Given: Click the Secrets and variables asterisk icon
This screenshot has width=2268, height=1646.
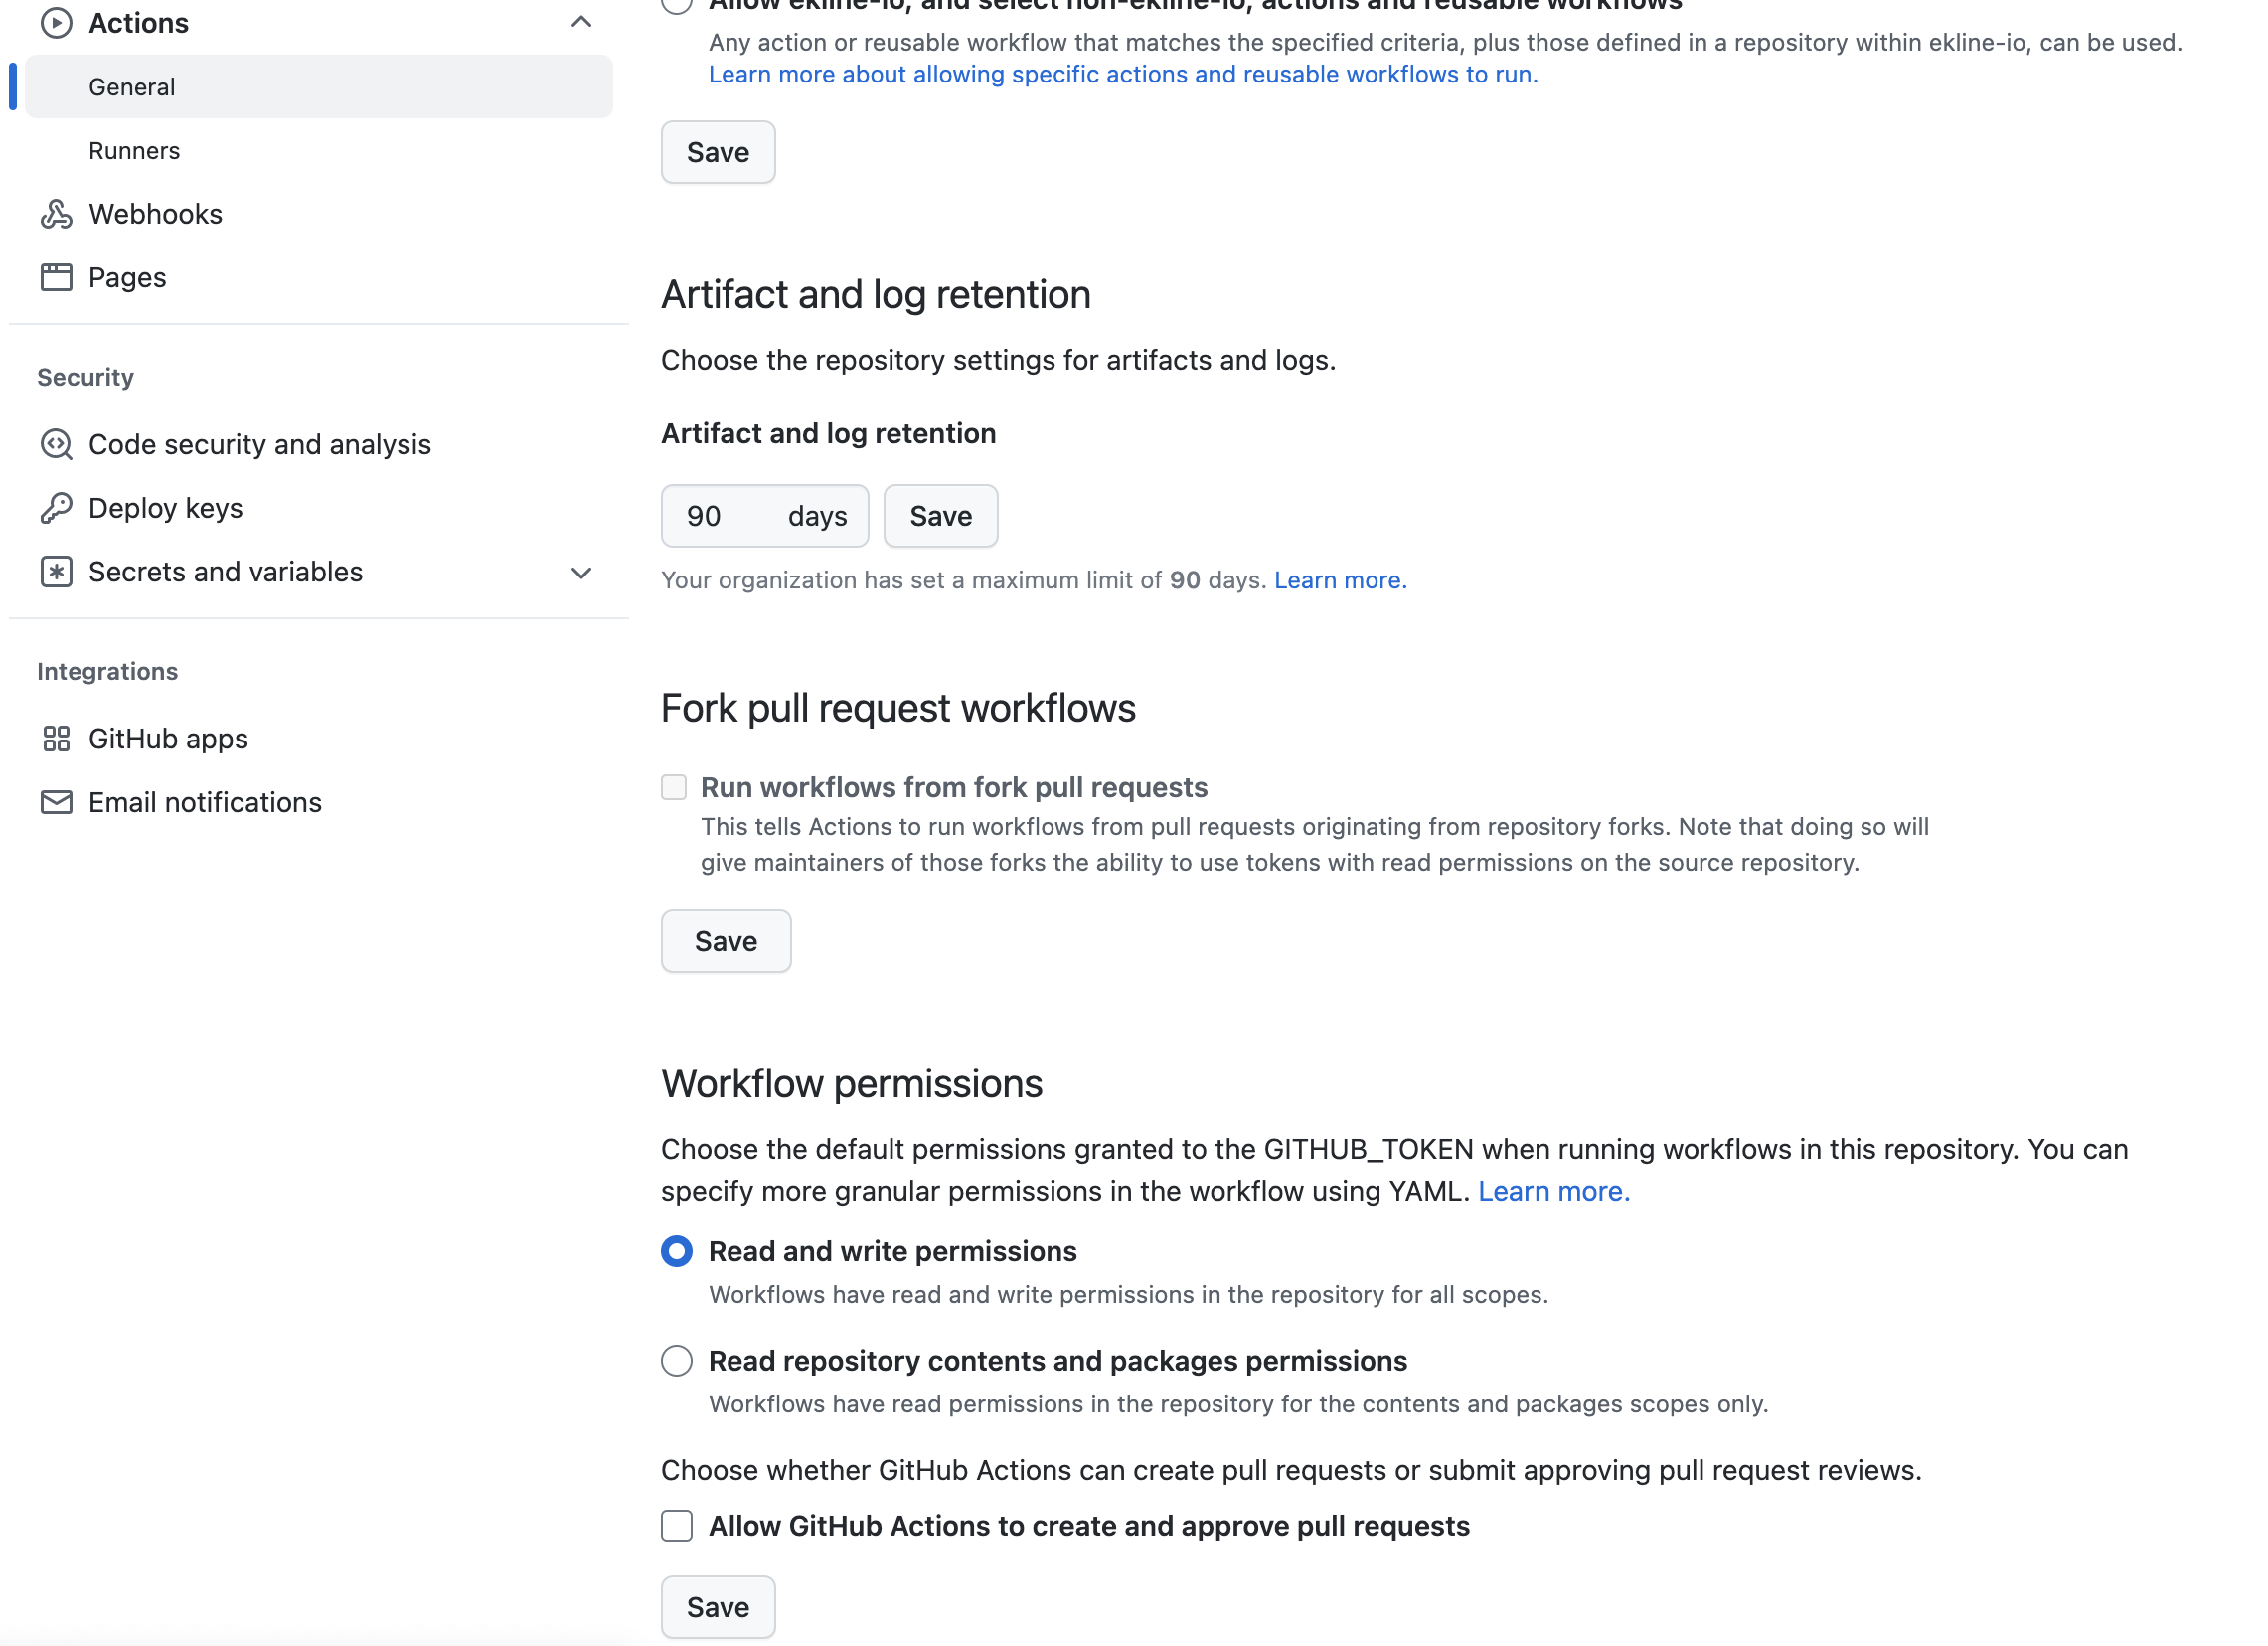Looking at the screenshot, I should coord(56,572).
